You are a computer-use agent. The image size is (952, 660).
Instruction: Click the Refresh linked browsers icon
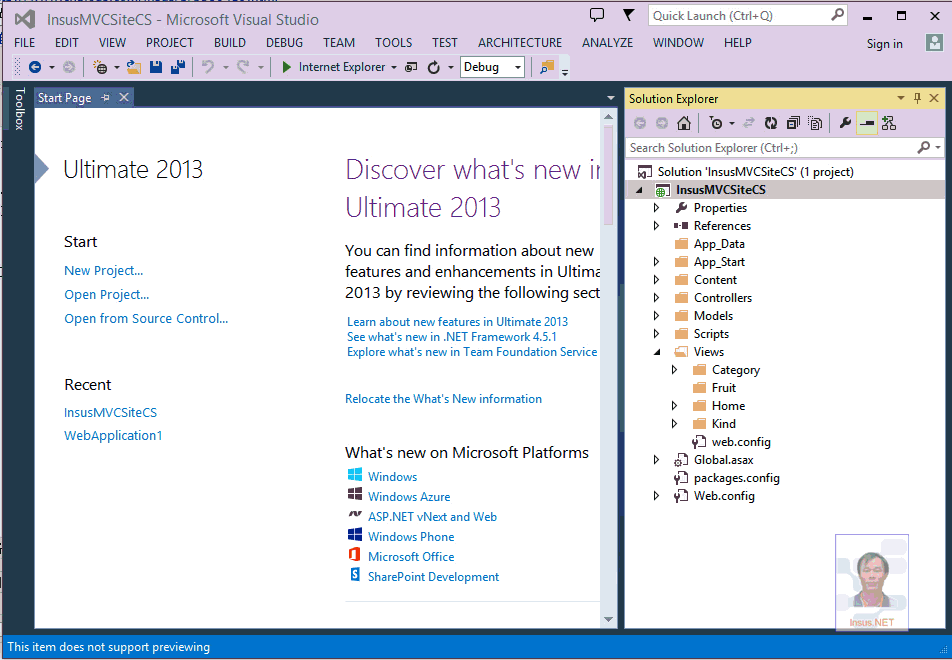(434, 67)
